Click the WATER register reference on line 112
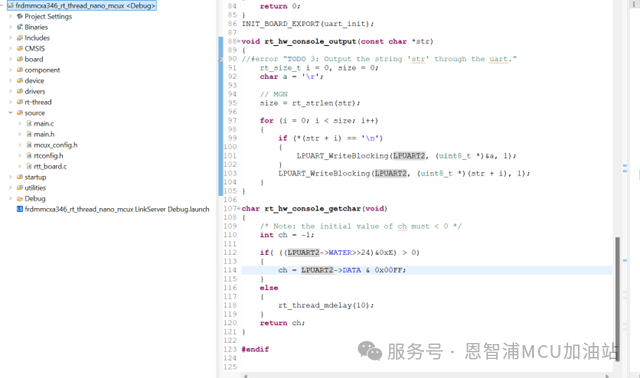This screenshot has height=378, width=640. [x=340, y=253]
